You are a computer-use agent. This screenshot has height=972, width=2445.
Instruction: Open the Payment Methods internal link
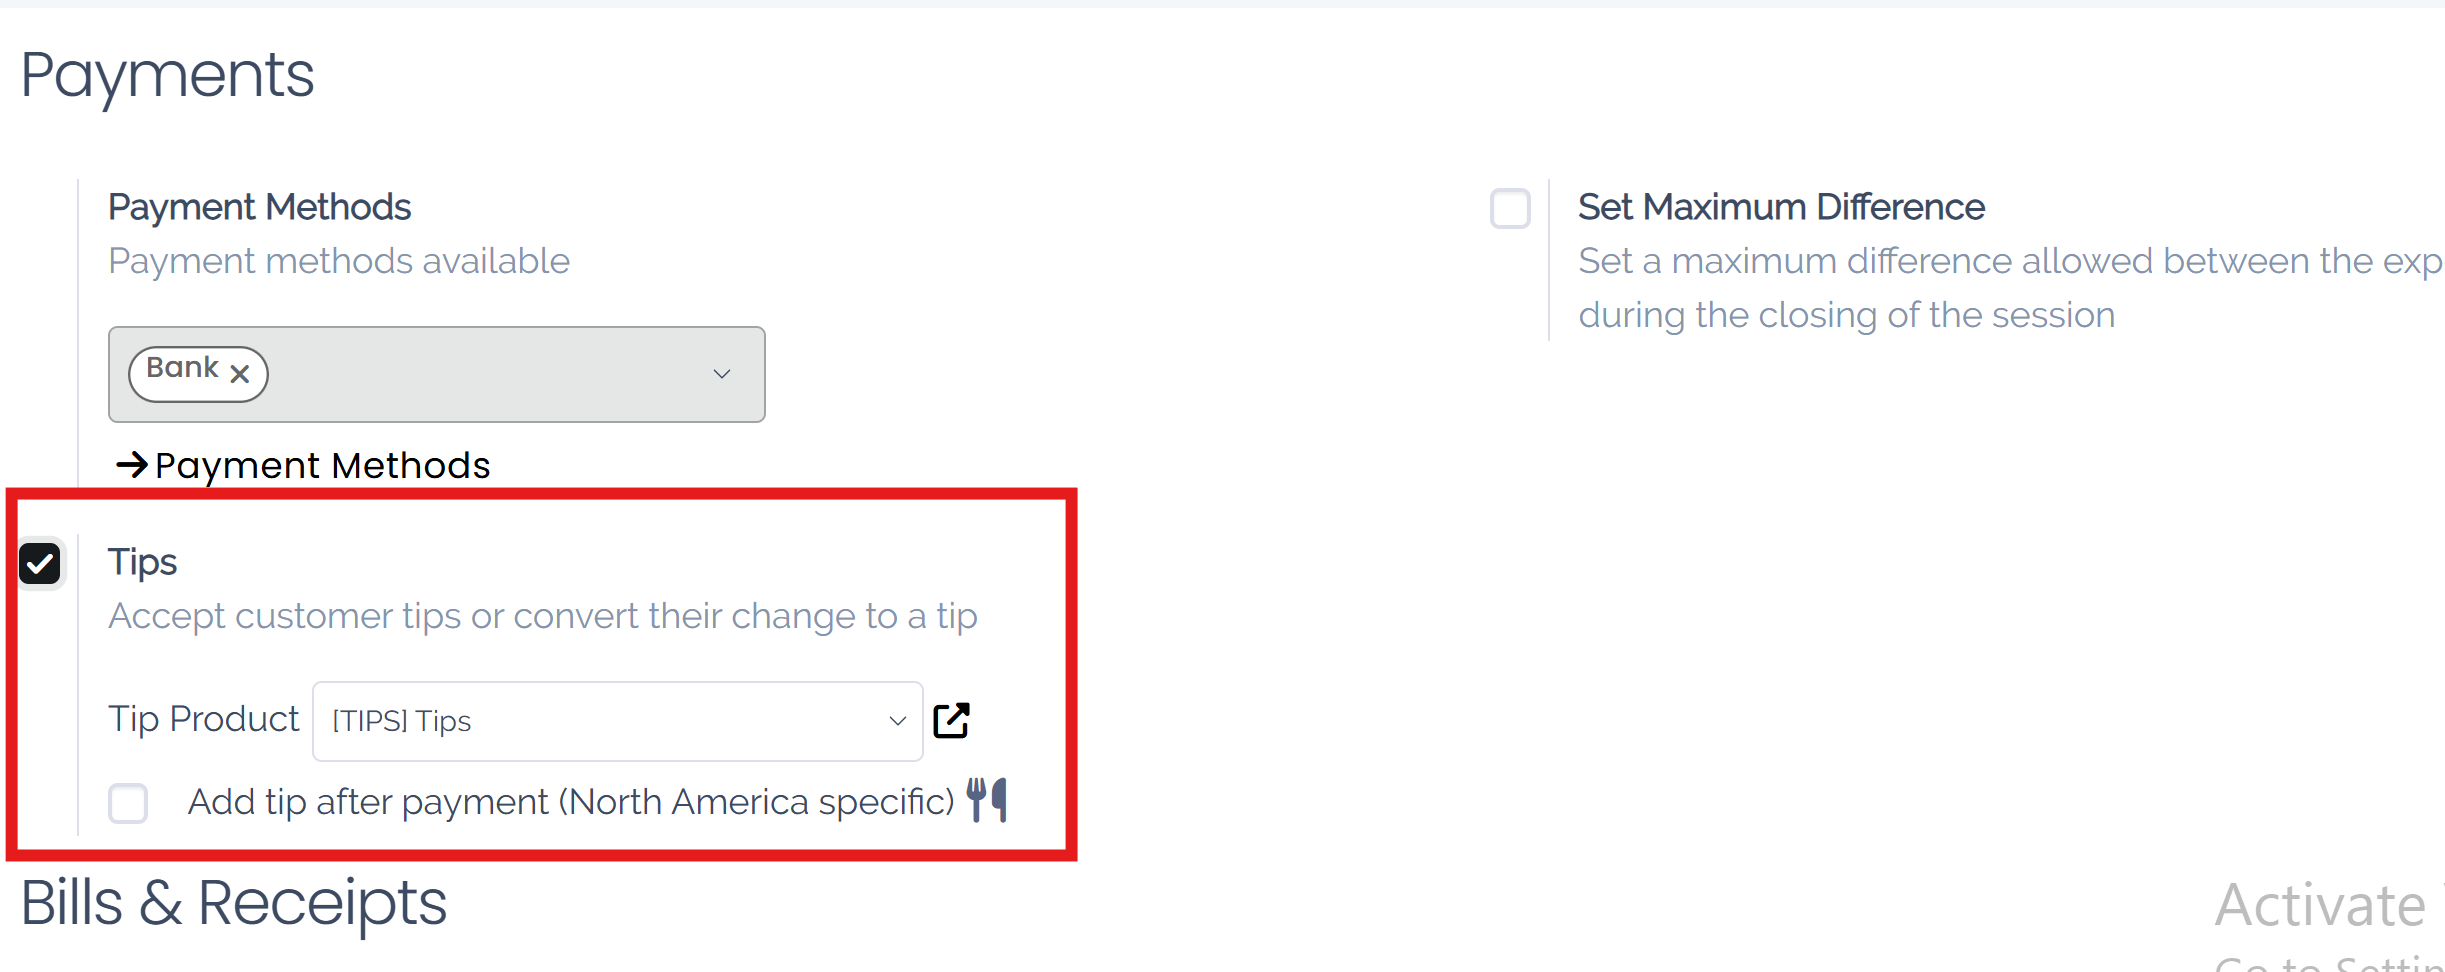pyautogui.click(x=322, y=464)
